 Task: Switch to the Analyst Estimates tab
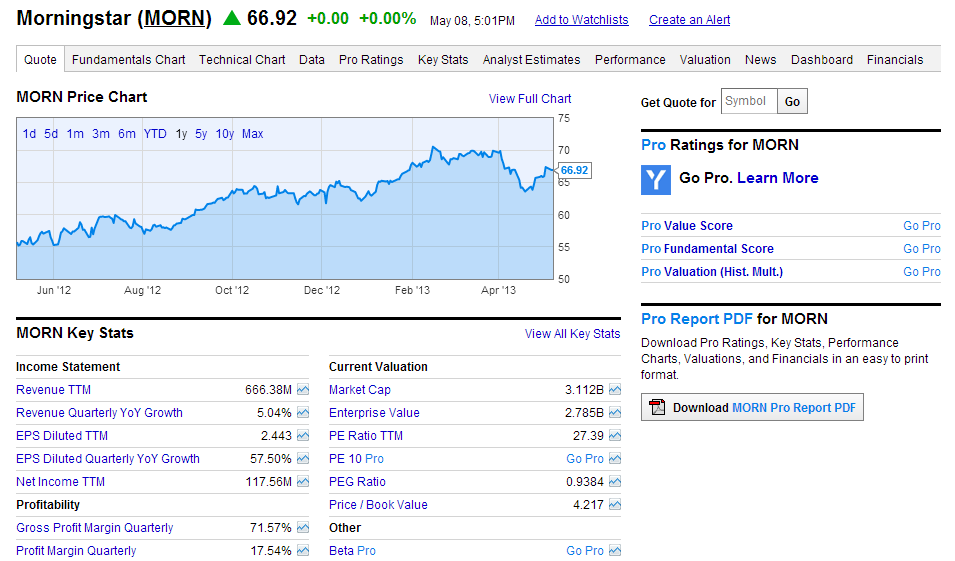(531, 60)
